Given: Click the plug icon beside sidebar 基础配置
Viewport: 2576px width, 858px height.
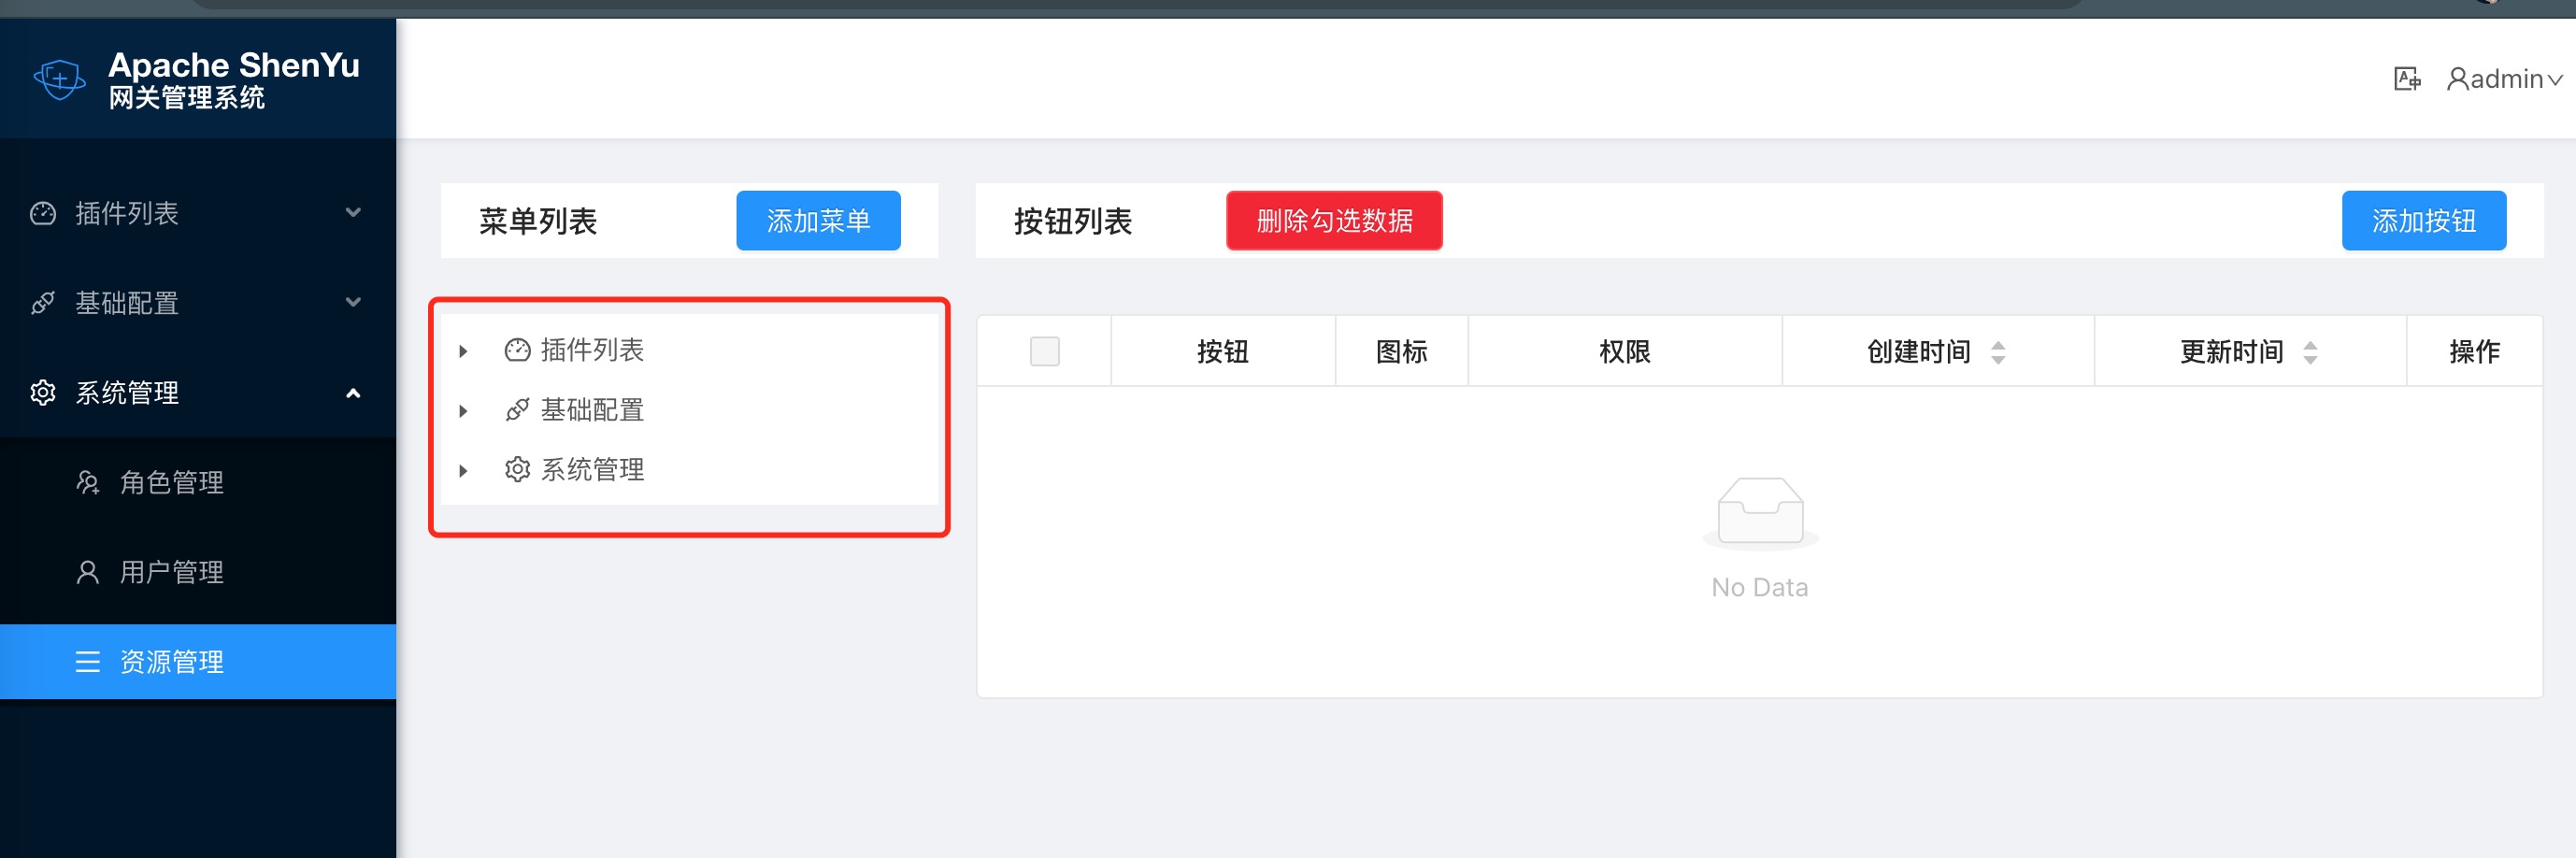Looking at the screenshot, I should [43, 303].
